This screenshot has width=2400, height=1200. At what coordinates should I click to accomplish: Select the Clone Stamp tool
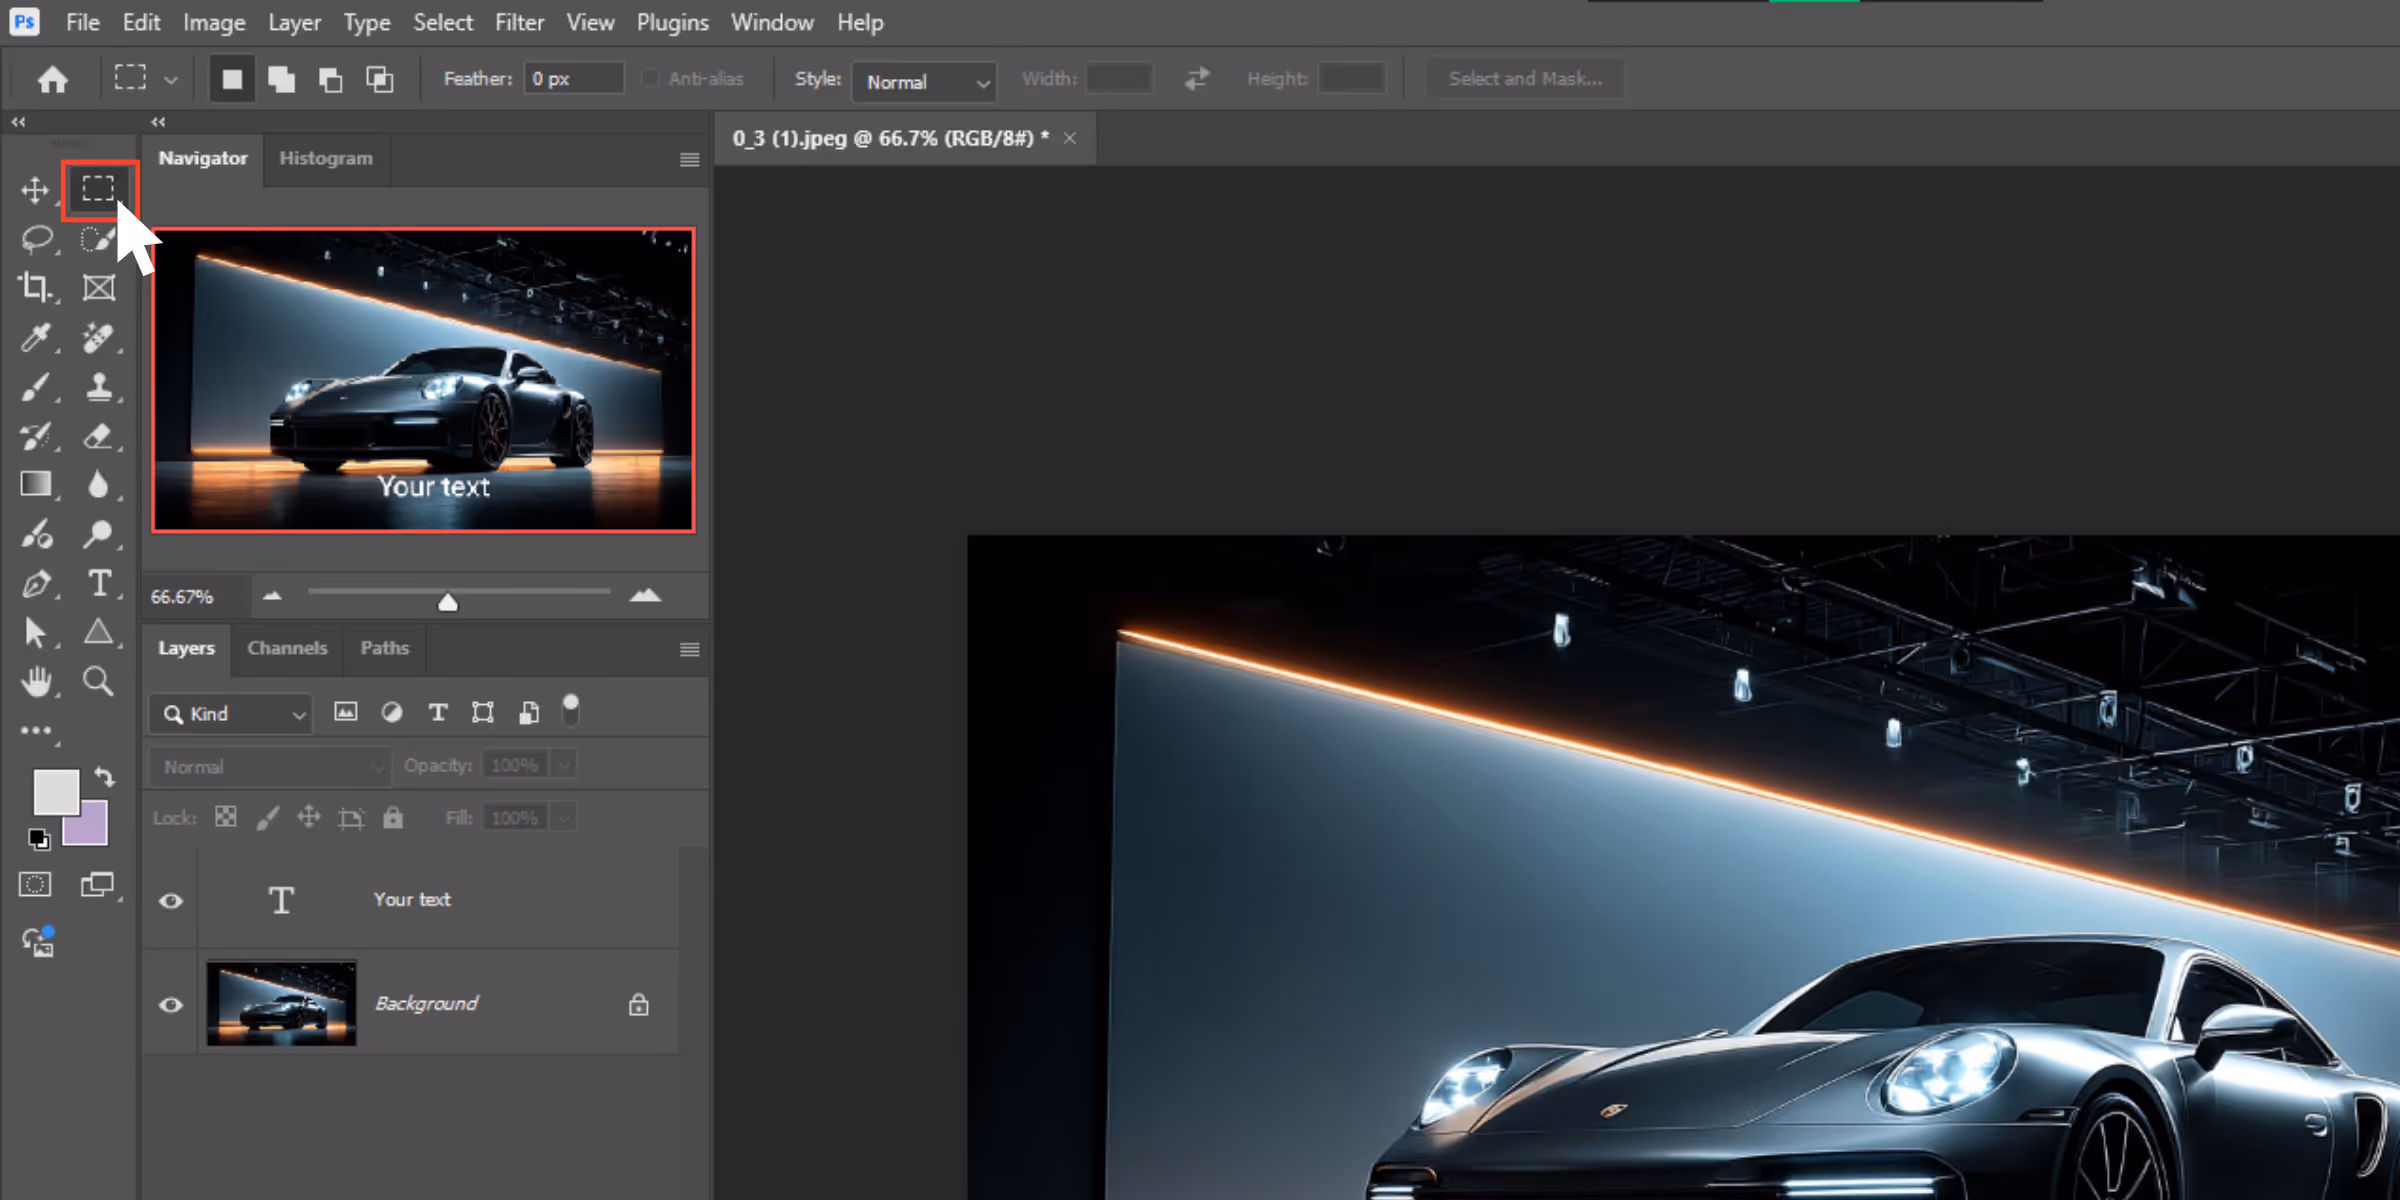click(98, 387)
